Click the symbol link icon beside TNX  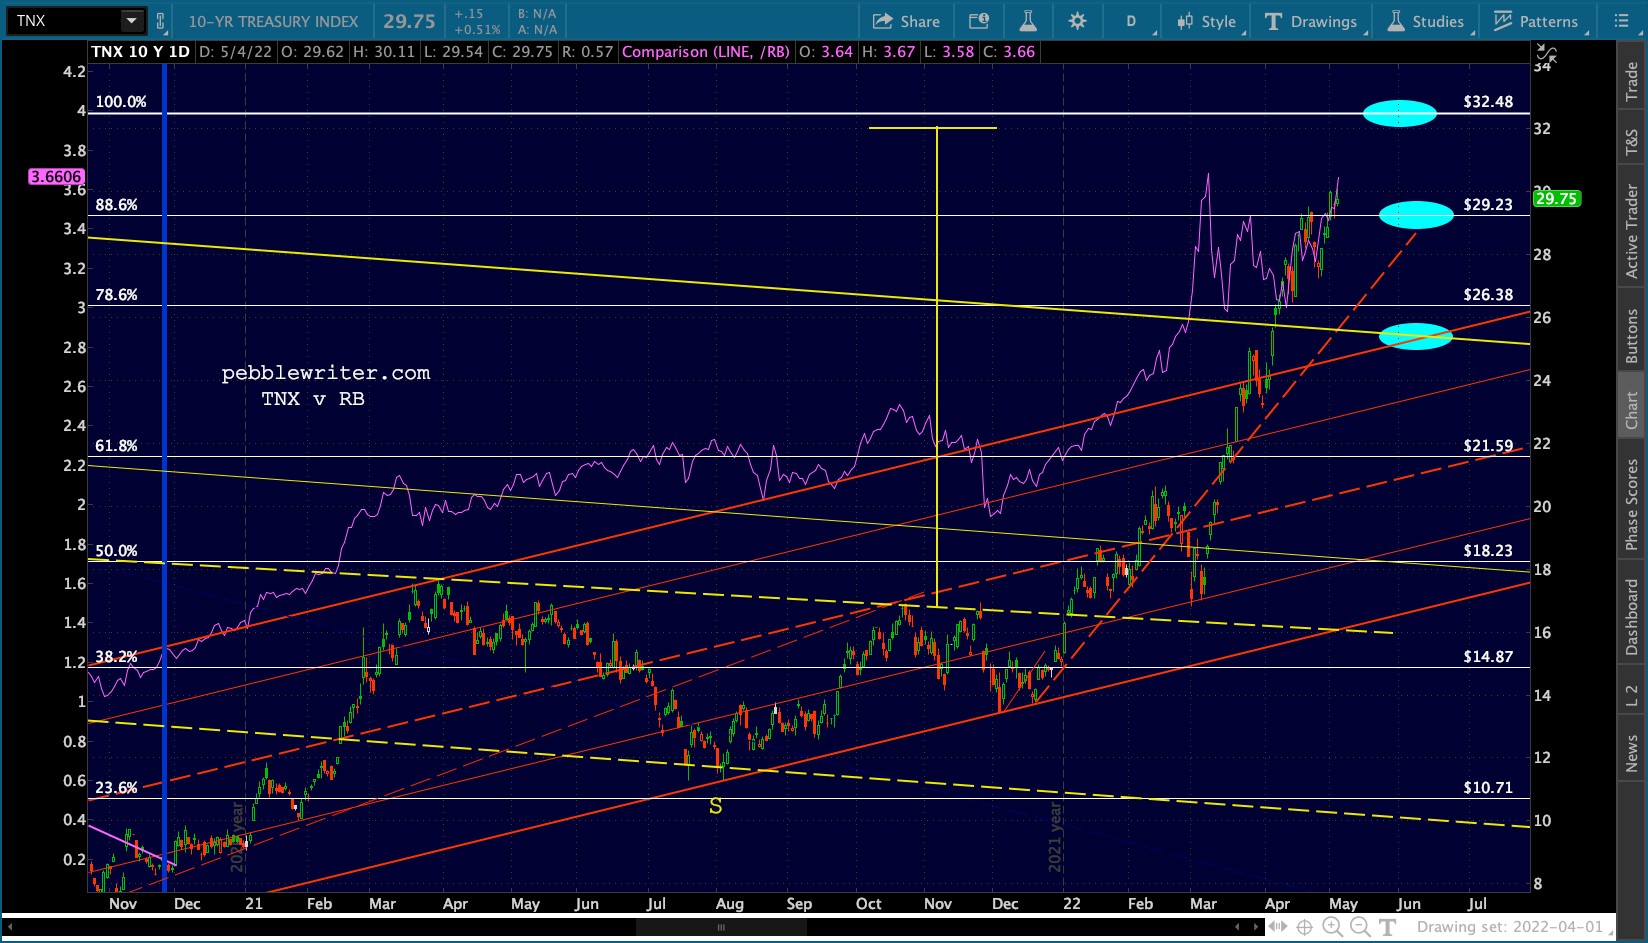click(x=160, y=21)
